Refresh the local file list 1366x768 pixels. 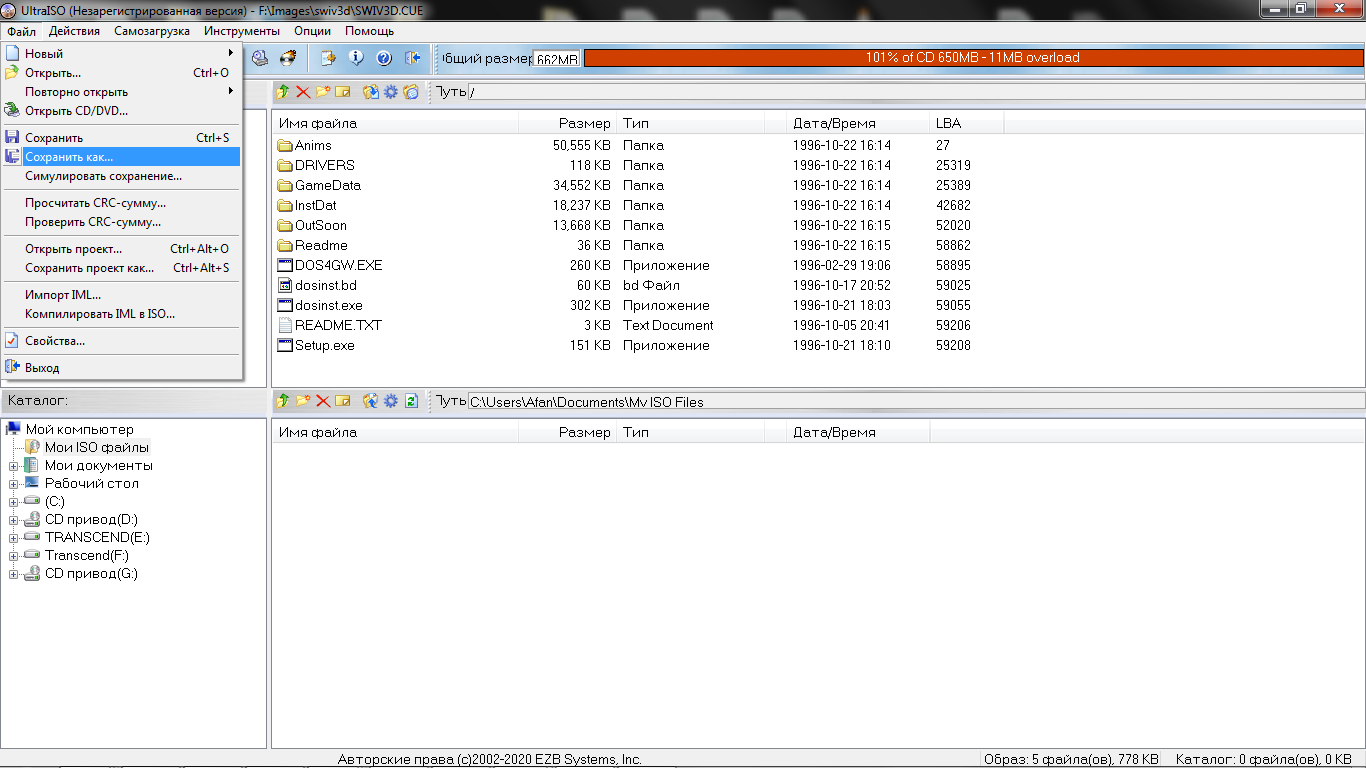411,401
